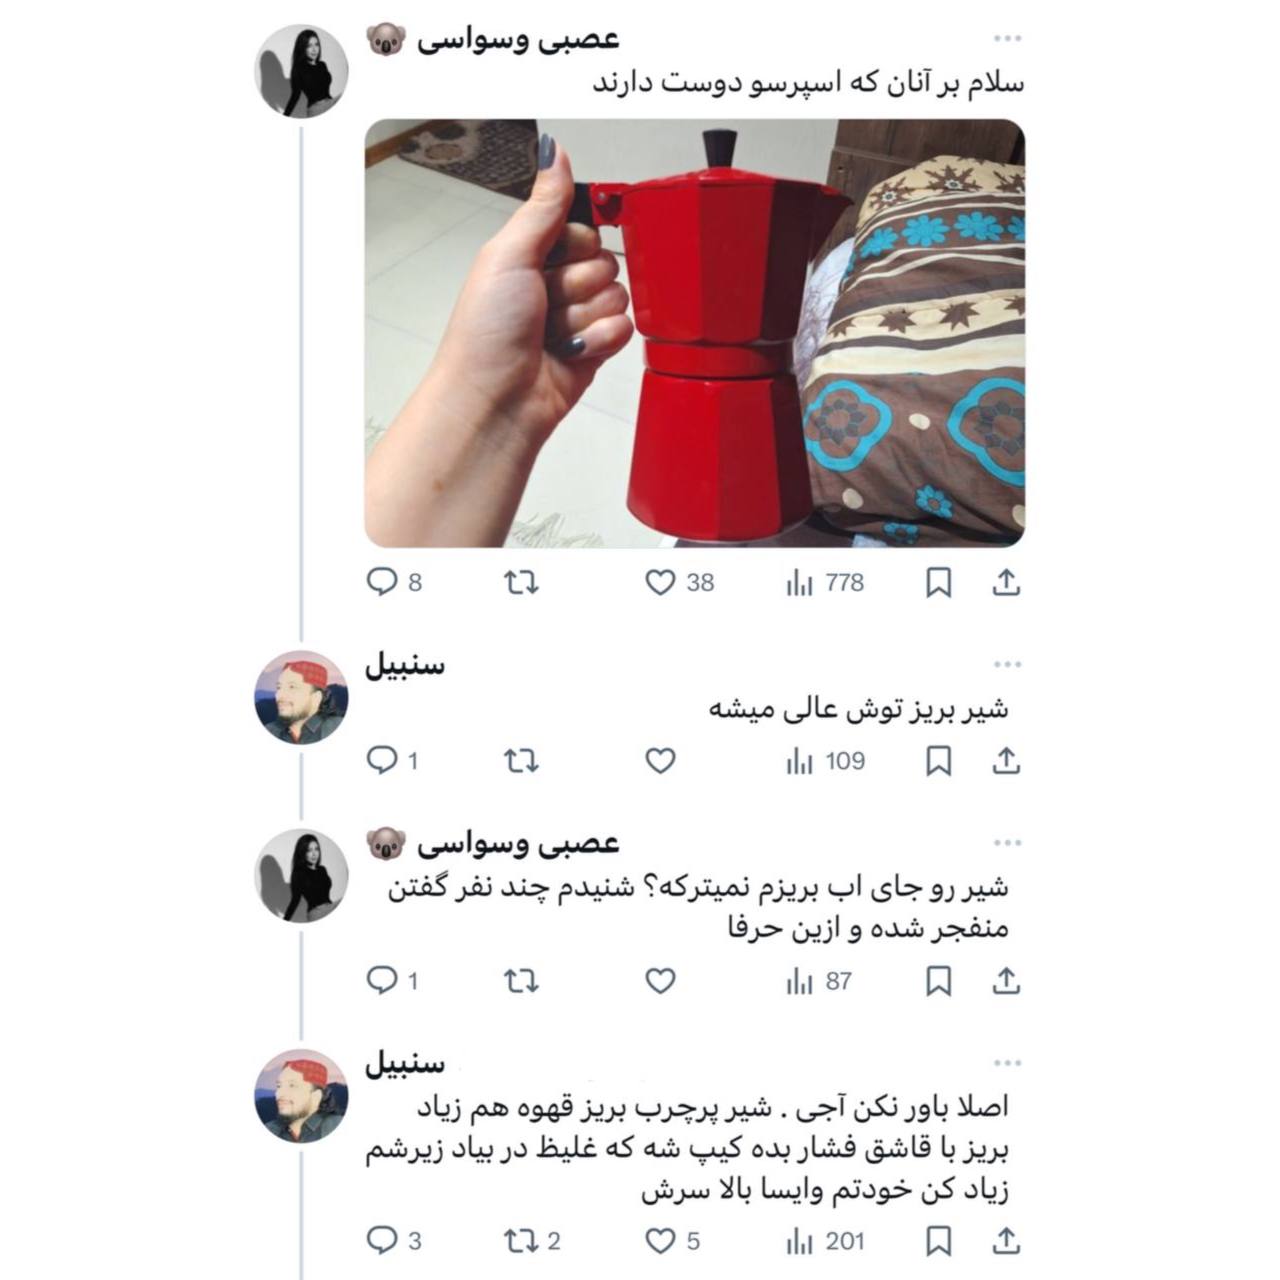Open replies on tweet with 8 comments
The width and height of the screenshot is (1280, 1280).
pos(395,582)
